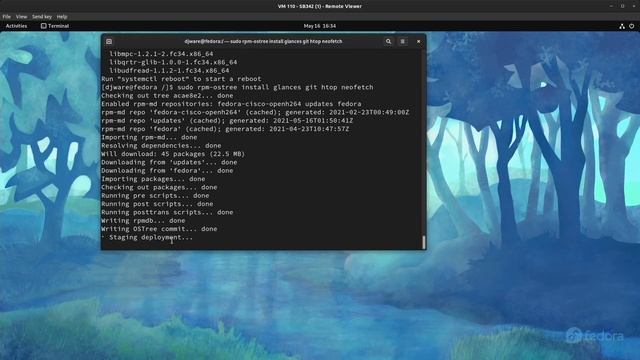Image resolution: width=640 pixels, height=360 pixels.
Task: Open the Remote Viewer File menu
Action: point(7,17)
